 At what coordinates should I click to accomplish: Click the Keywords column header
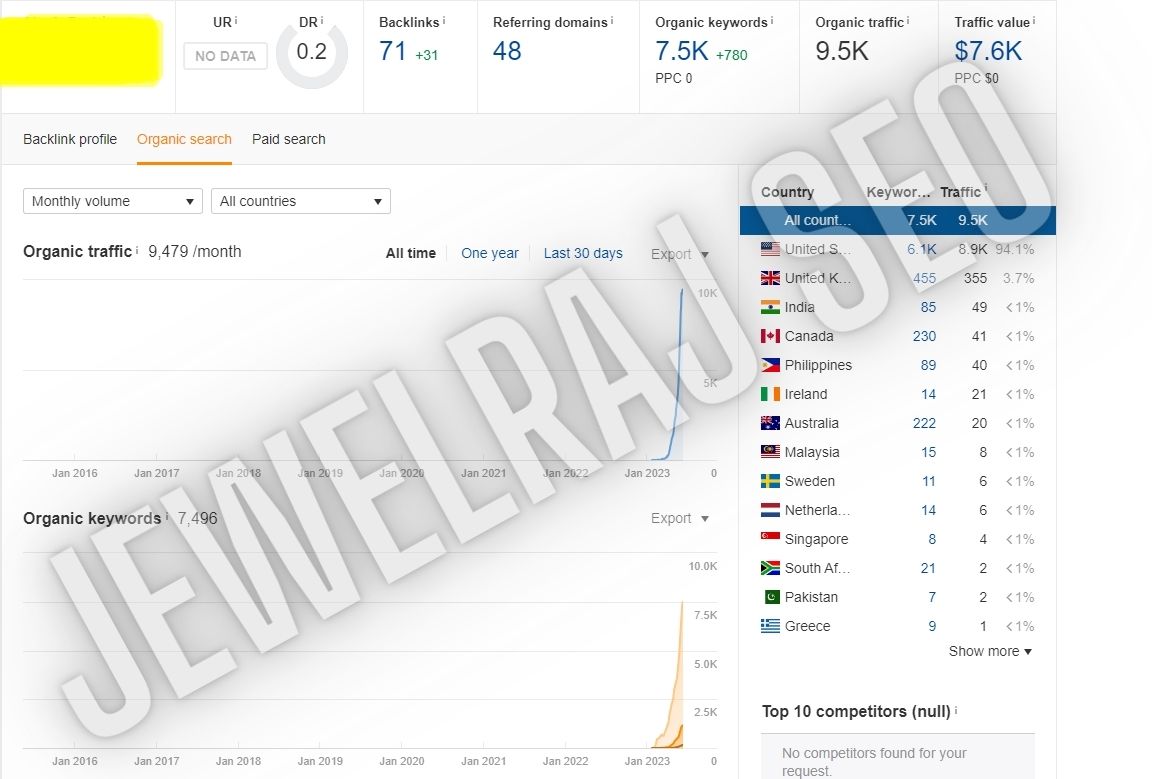(898, 192)
